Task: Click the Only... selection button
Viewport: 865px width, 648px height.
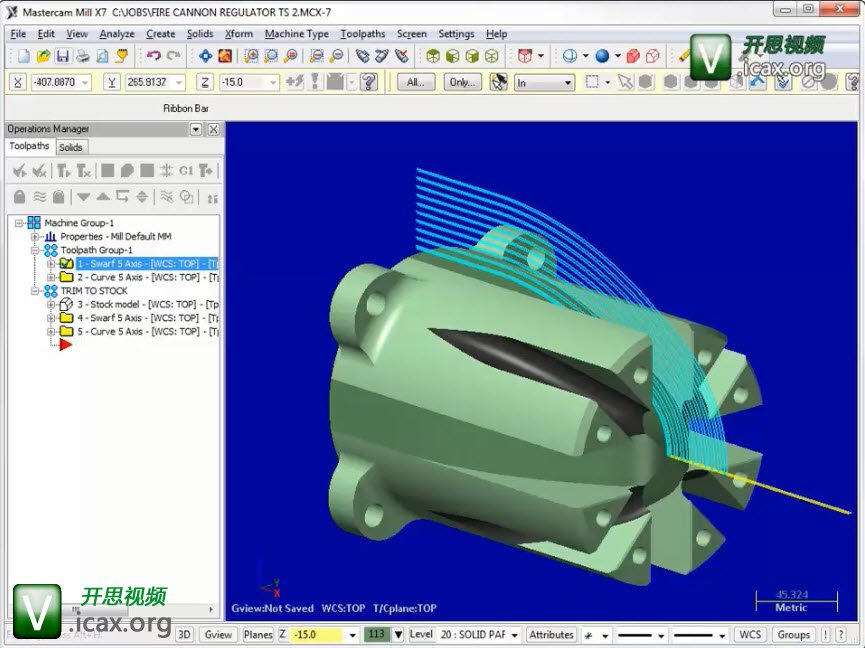Action: coord(462,82)
